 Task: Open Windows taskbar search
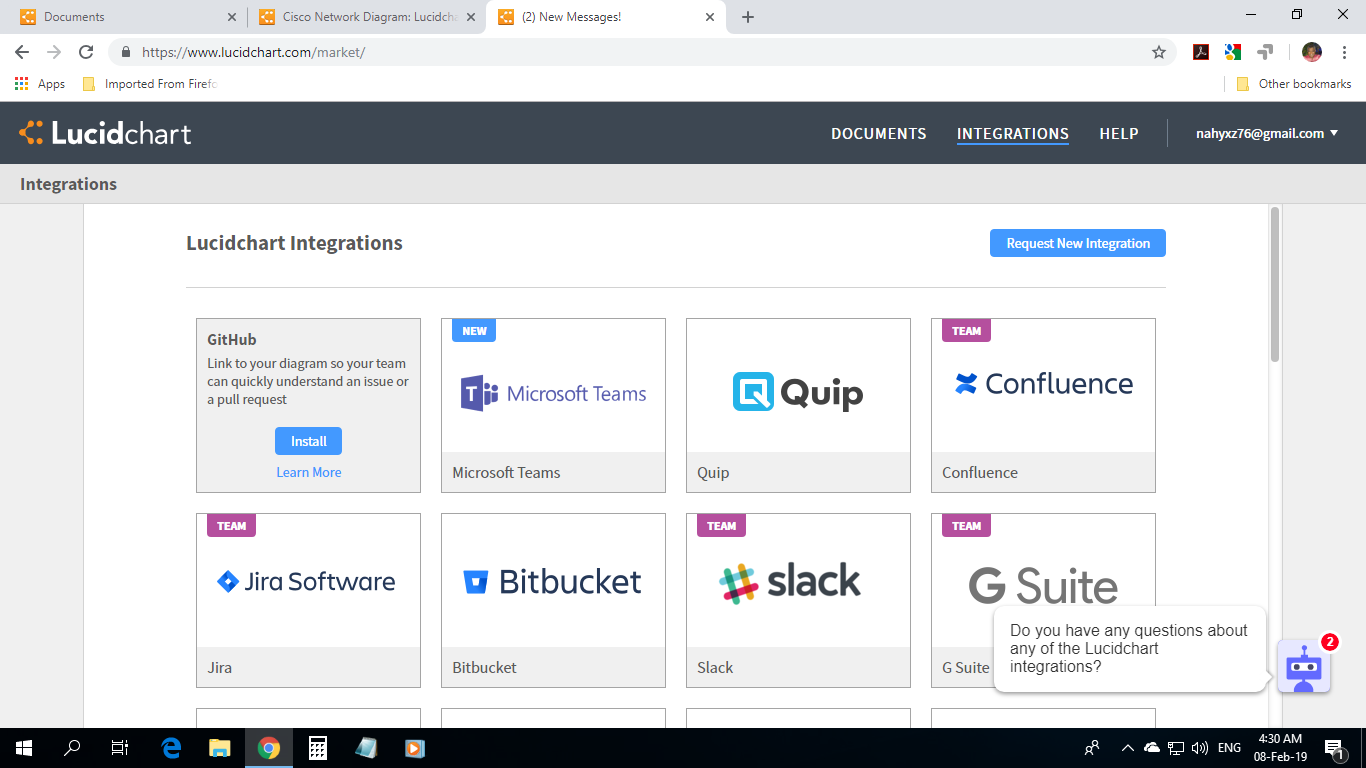click(x=72, y=748)
